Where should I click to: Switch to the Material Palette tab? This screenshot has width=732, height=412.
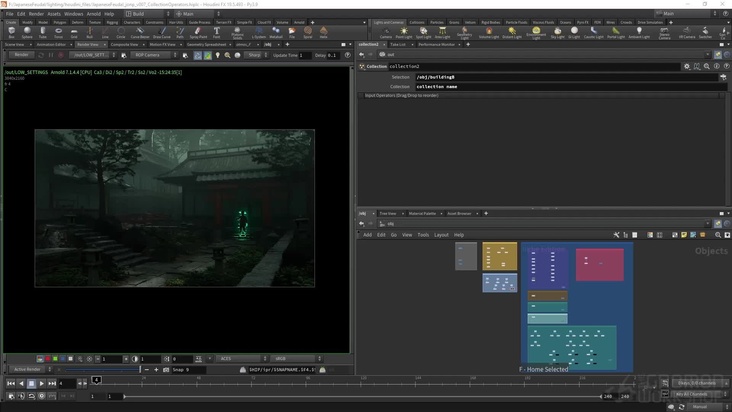(422, 214)
